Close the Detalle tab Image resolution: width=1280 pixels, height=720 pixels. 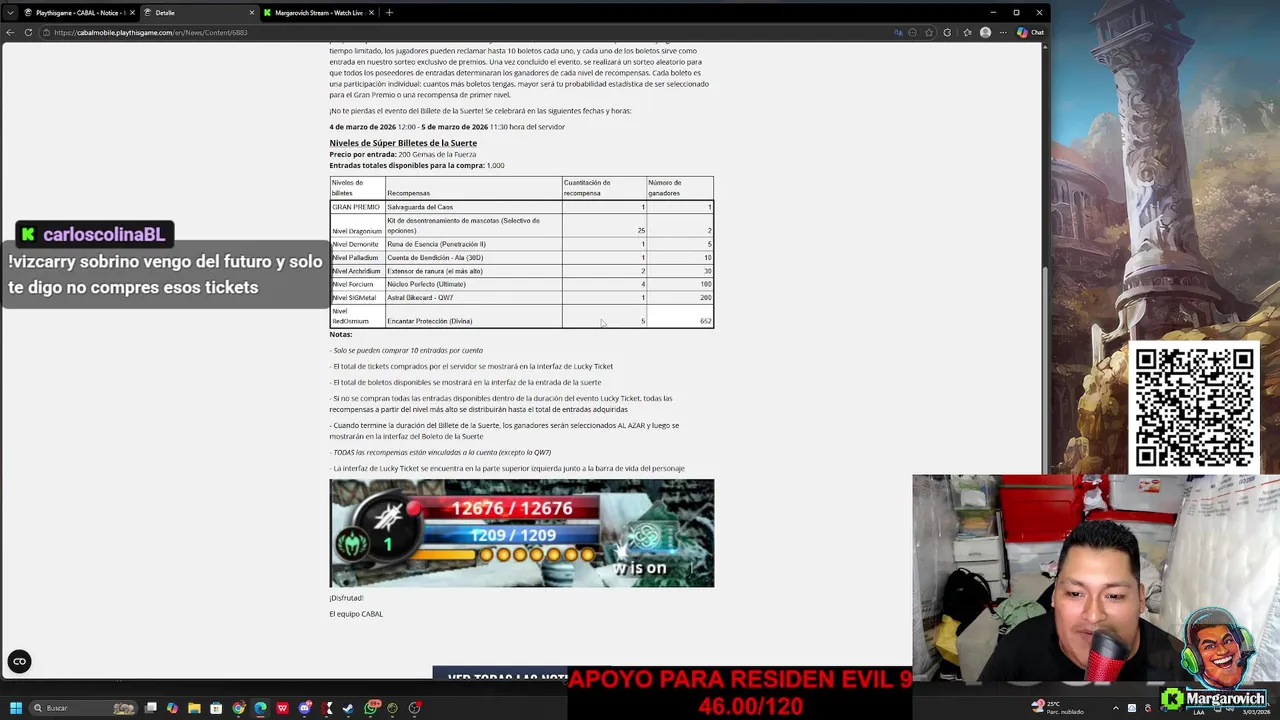click(252, 13)
